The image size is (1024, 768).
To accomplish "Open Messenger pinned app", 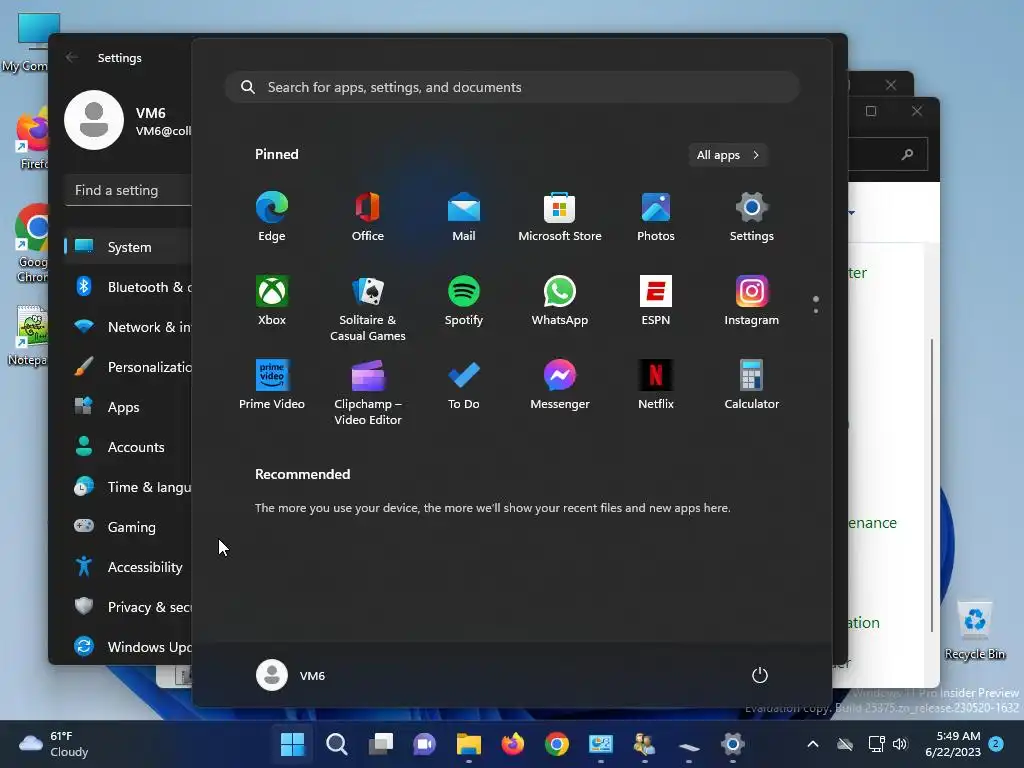I will [560, 385].
